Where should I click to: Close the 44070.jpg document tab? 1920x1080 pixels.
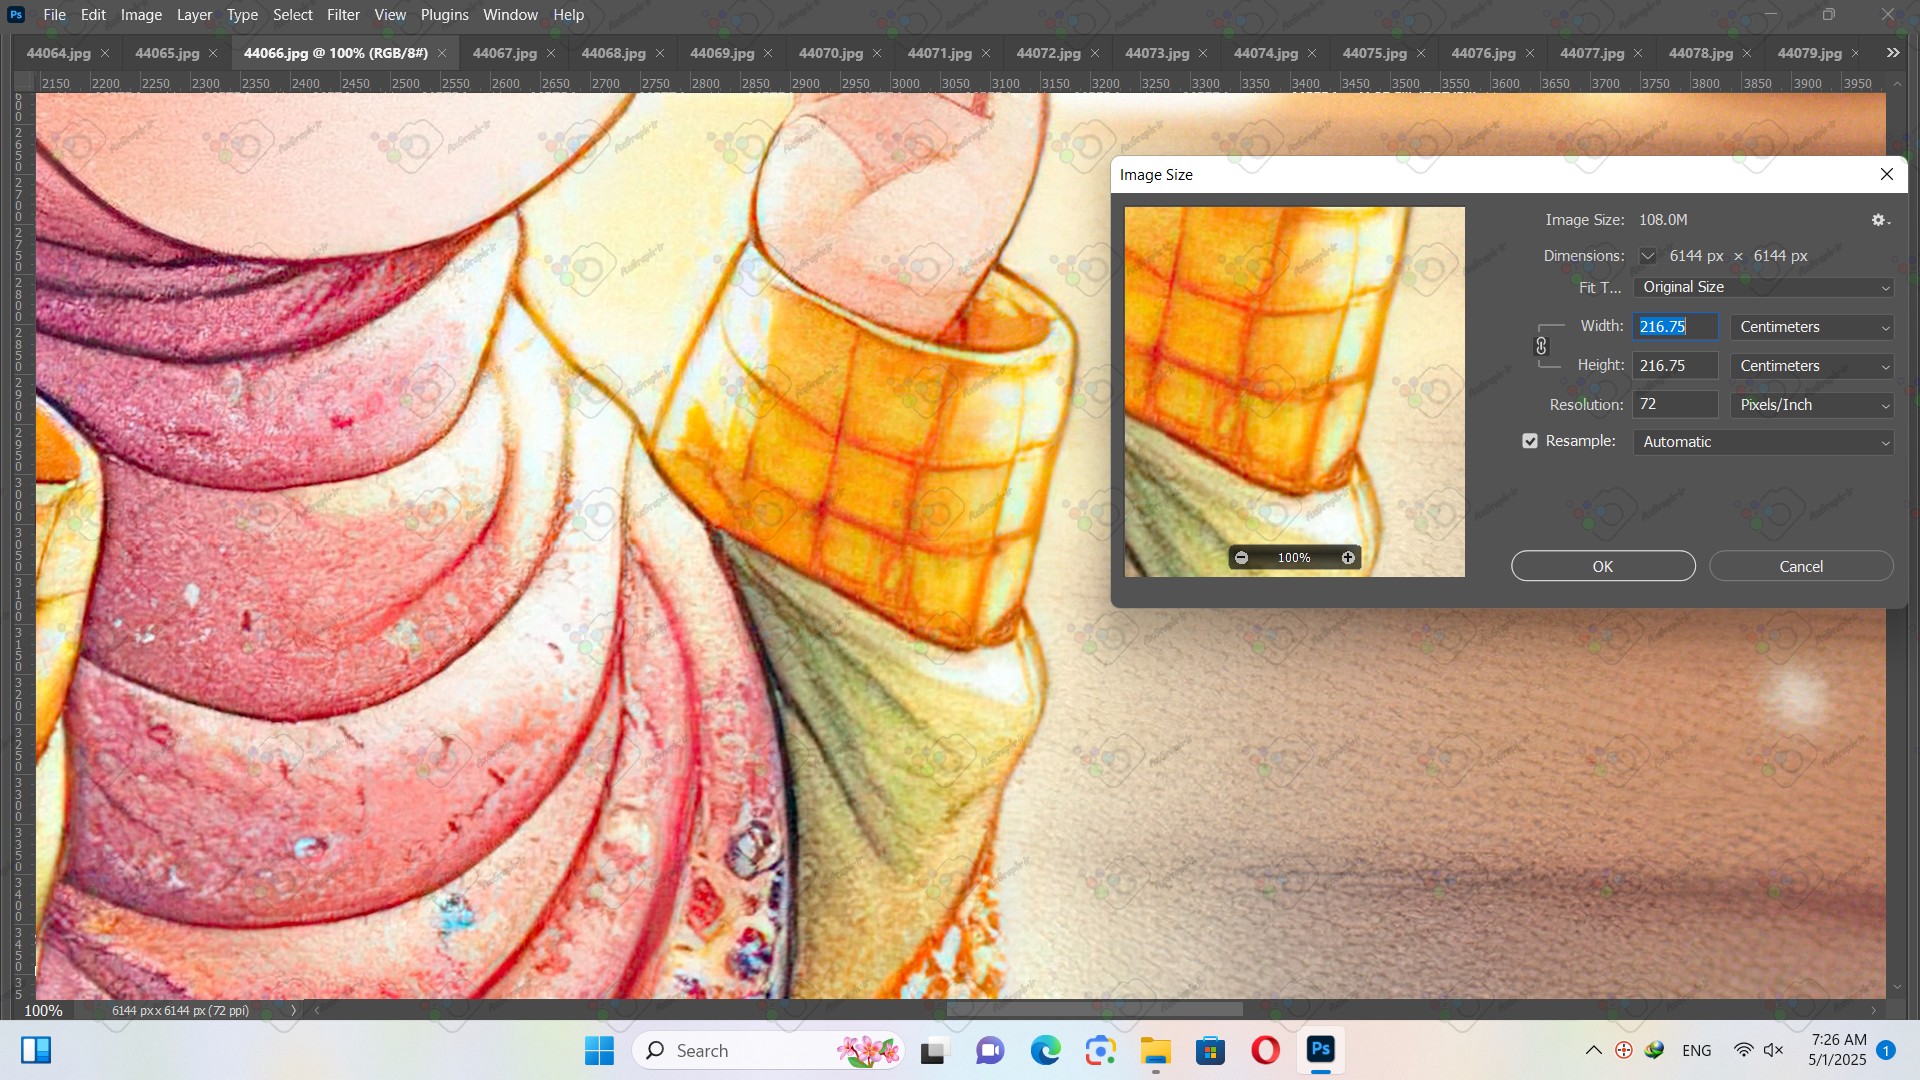[877, 53]
